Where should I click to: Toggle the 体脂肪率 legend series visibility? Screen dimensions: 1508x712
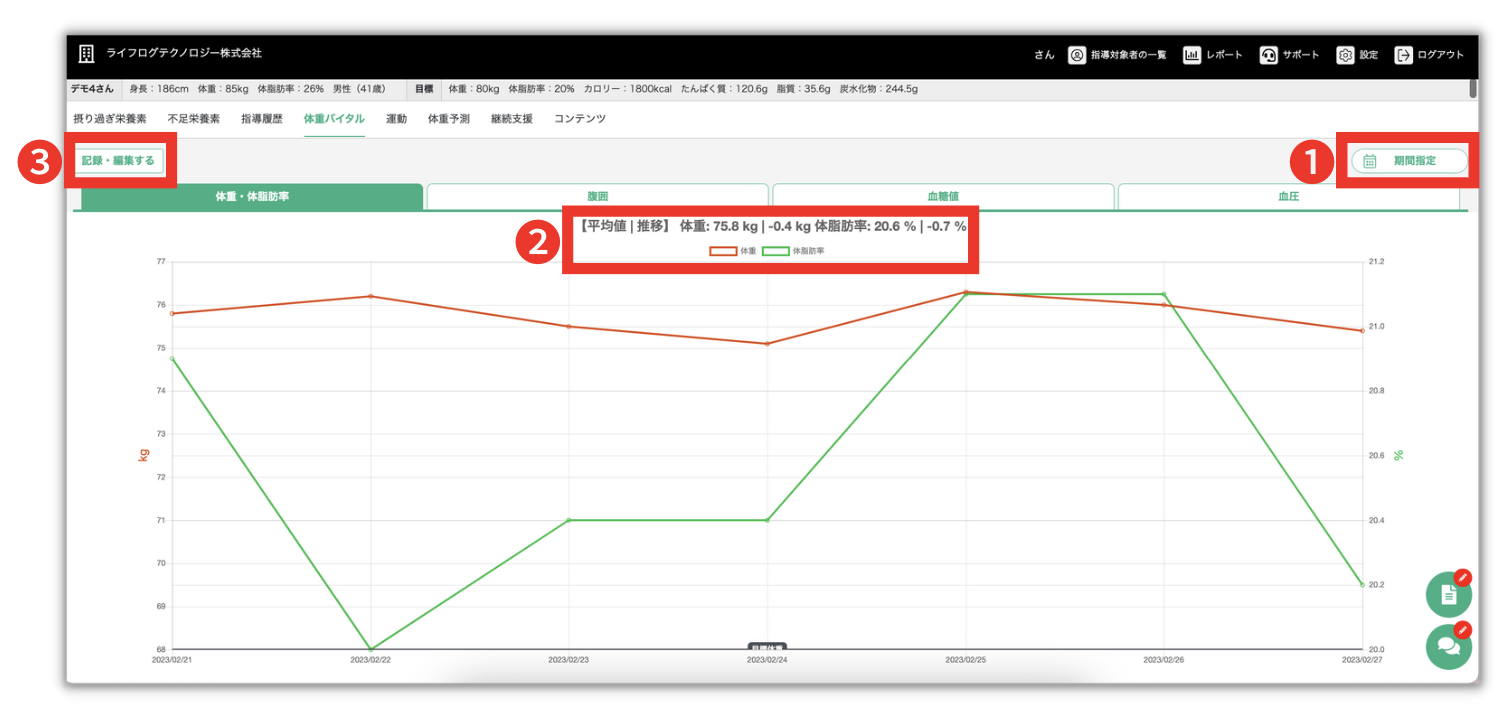(x=793, y=251)
